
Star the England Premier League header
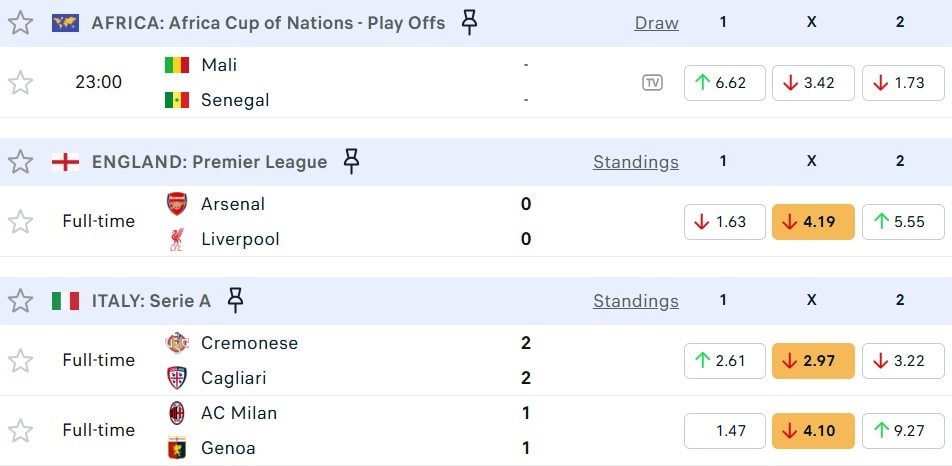click(x=20, y=161)
